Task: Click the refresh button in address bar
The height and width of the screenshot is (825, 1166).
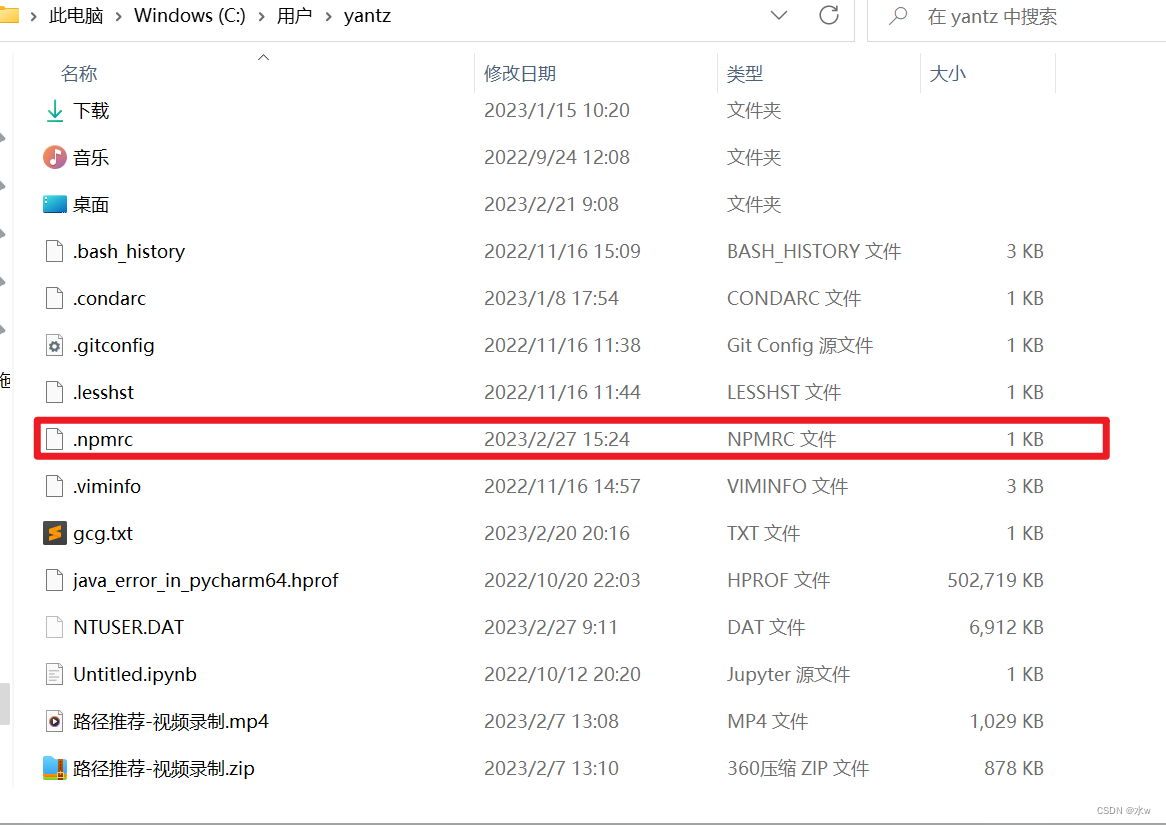Action: (x=828, y=15)
